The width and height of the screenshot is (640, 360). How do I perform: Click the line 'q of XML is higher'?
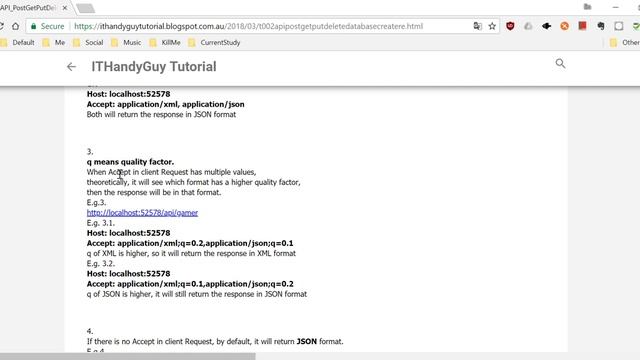click(191, 253)
